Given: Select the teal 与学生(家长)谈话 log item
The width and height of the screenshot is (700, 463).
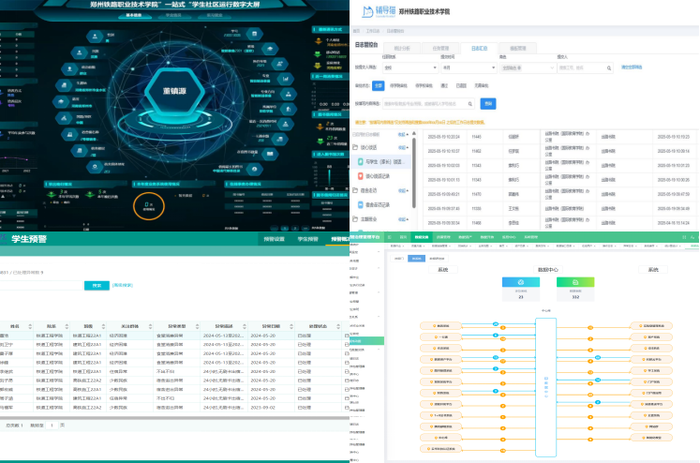Looking at the screenshot, I should point(382,160).
